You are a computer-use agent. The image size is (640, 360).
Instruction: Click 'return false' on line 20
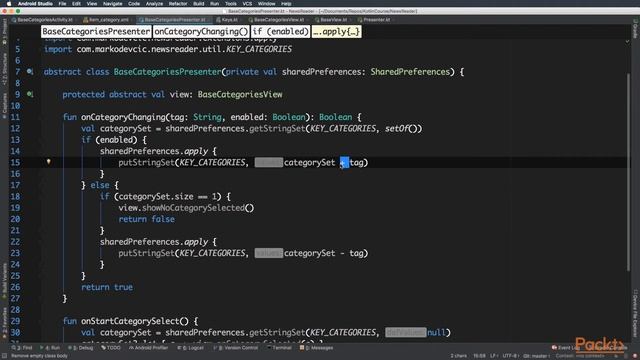coord(147,219)
